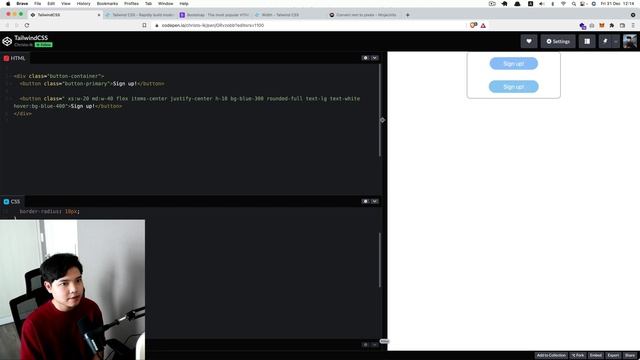Viewport: 640px width, 360px height.
Task: Reload the page
Action: pyautogui.click(x=27, y=25)
